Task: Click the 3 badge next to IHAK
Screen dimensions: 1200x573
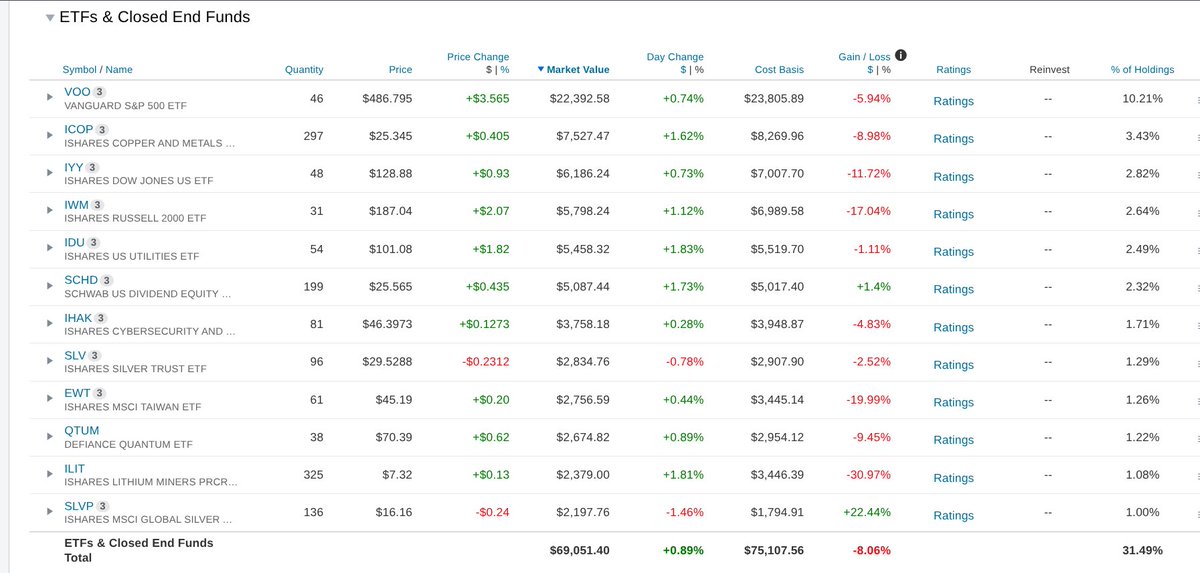Action: click(x=103, y=318)
